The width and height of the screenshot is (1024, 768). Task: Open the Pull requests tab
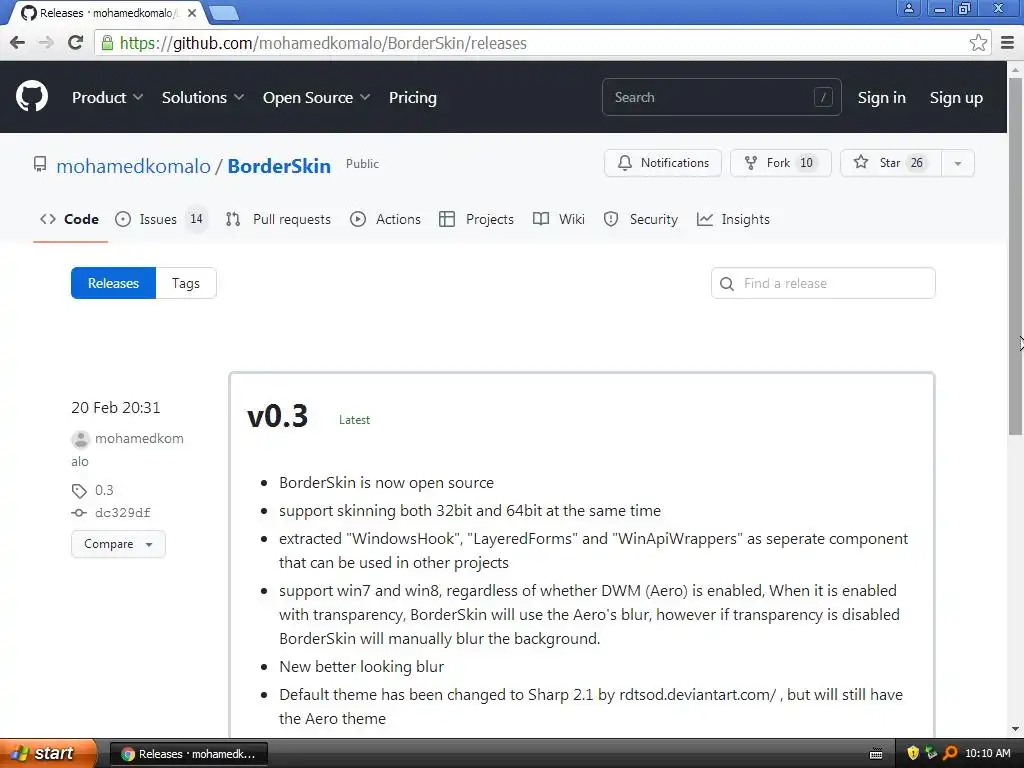[x=278, y=219]
